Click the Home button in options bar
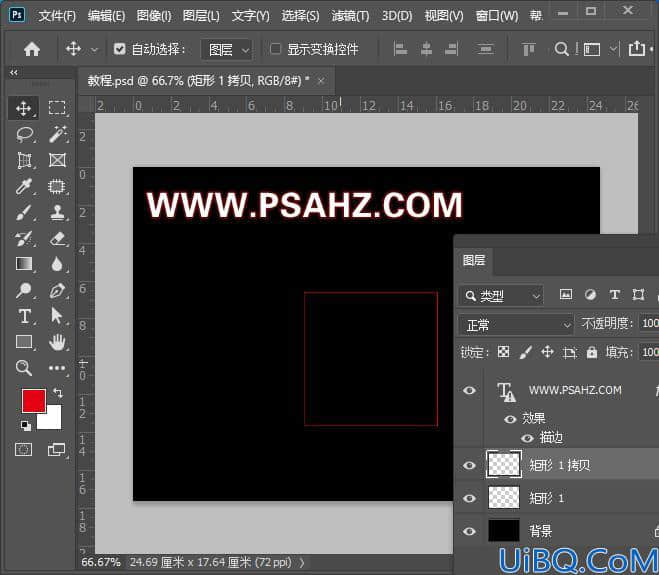659x575 pixels. (x=32, y=49)
